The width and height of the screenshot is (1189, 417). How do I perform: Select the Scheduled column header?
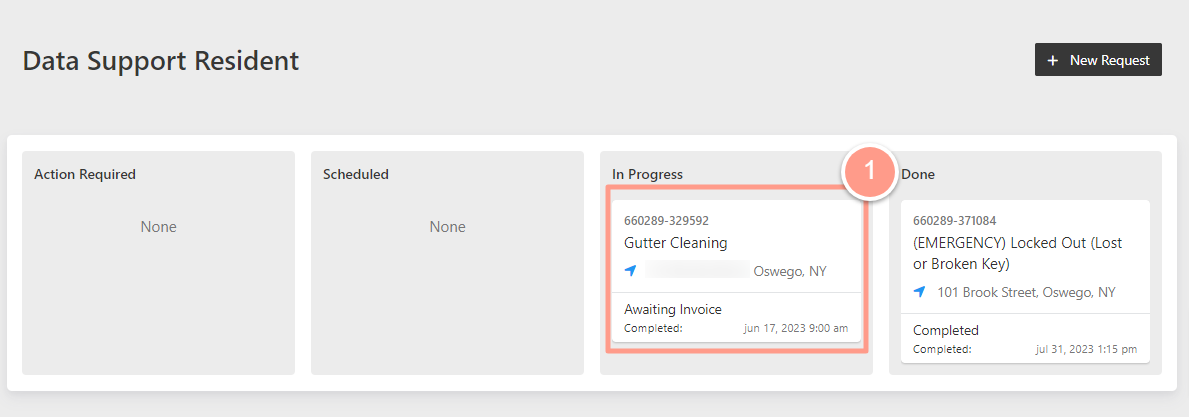click(x=356, y=174)
